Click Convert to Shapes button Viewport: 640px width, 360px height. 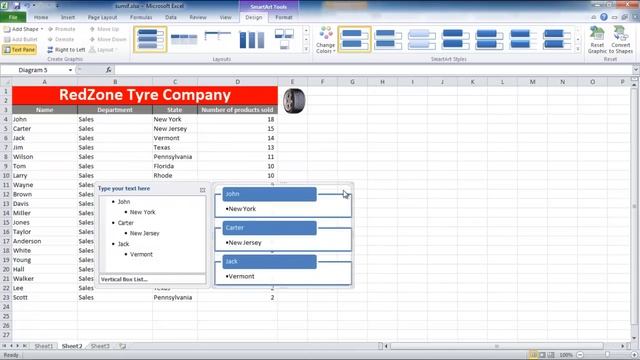coord(621,40)
